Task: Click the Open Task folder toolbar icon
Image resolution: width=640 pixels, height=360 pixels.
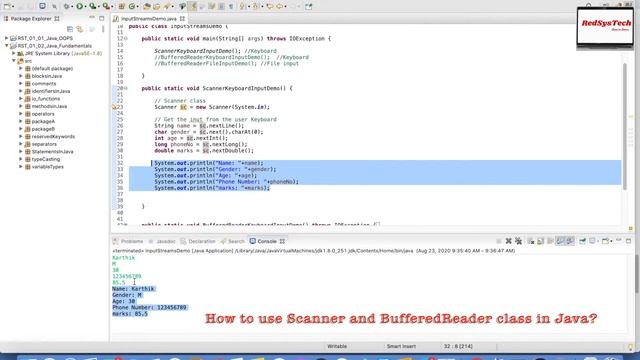Action: click(157, 6)
